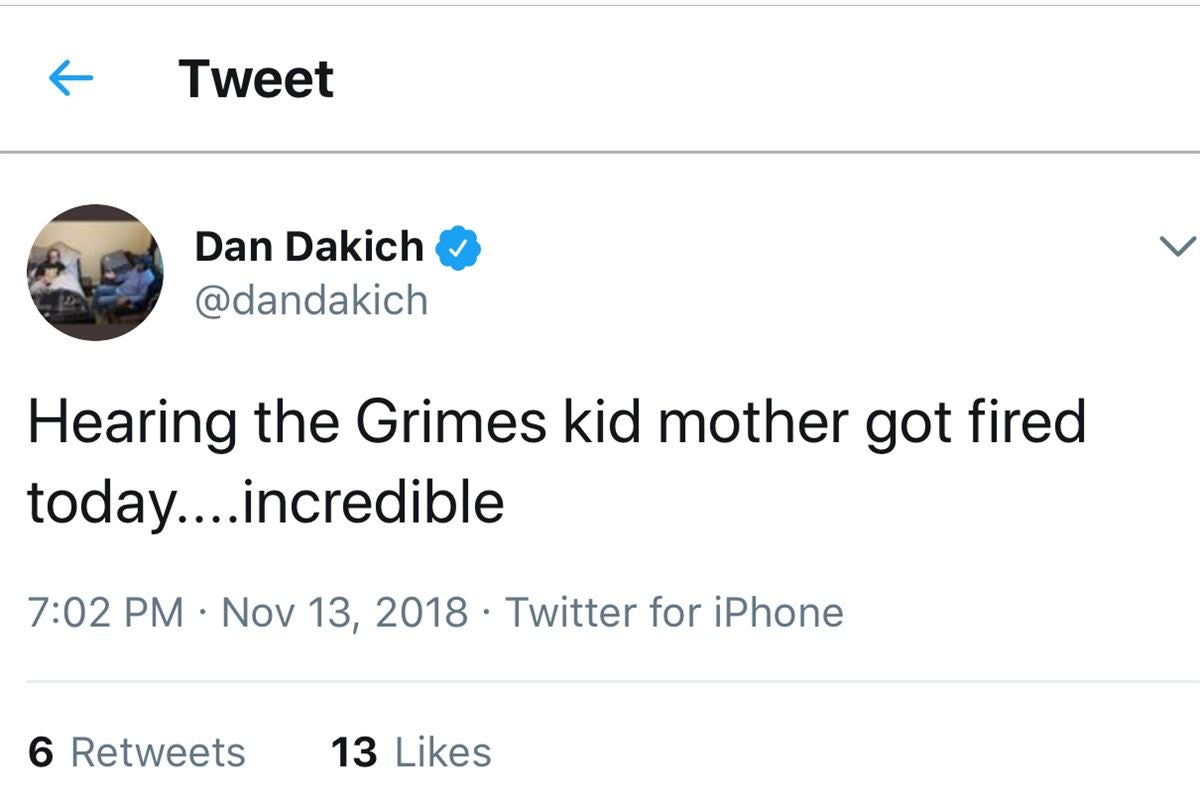This screenshot has width=1200, height=807.
Task: Select the 7:02 PM timestamp
Action: [106, 612]
